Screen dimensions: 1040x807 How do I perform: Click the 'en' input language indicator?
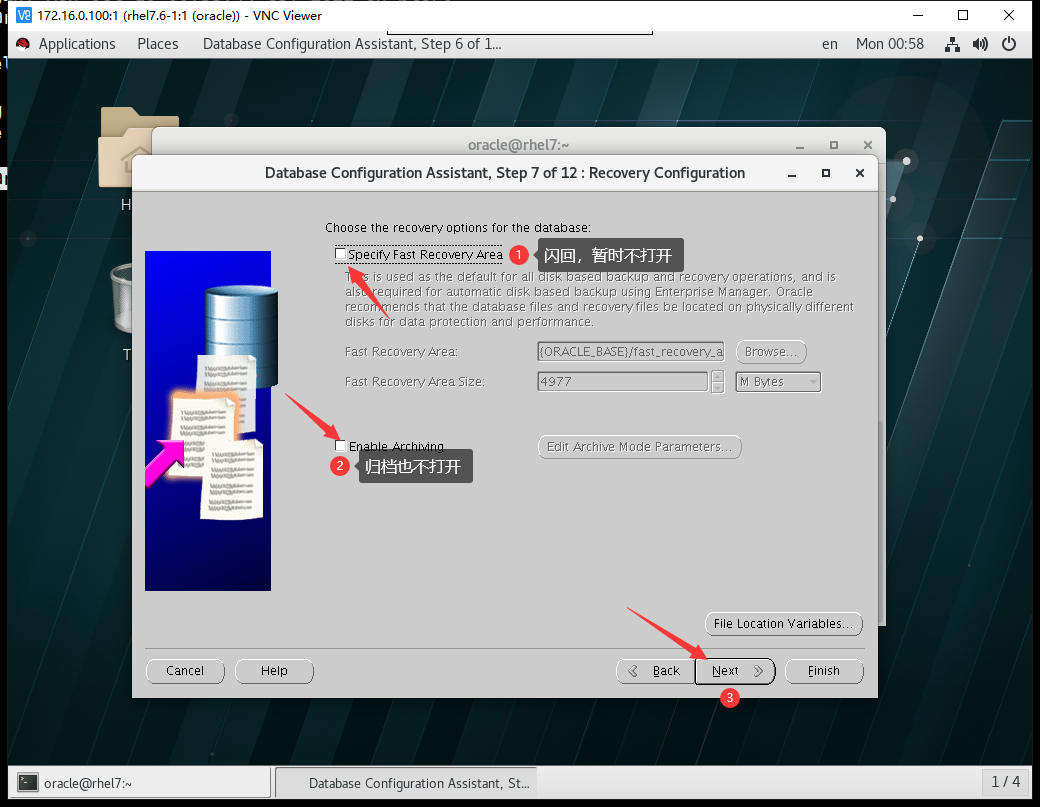tap(830, 44)
